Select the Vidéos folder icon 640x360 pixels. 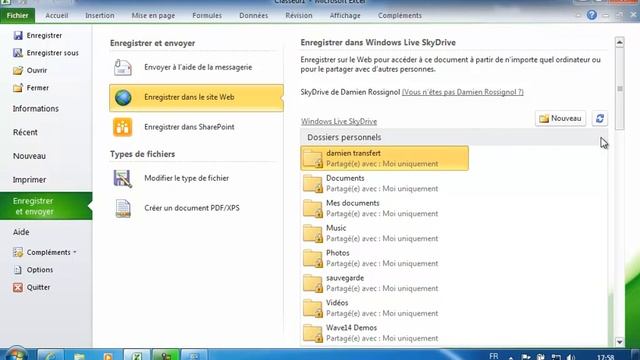click(x=313, y=308)
